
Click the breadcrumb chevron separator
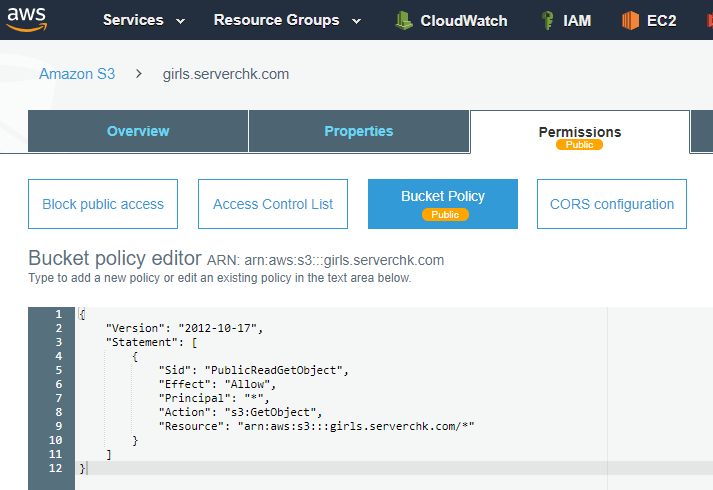tap(139, 74)
